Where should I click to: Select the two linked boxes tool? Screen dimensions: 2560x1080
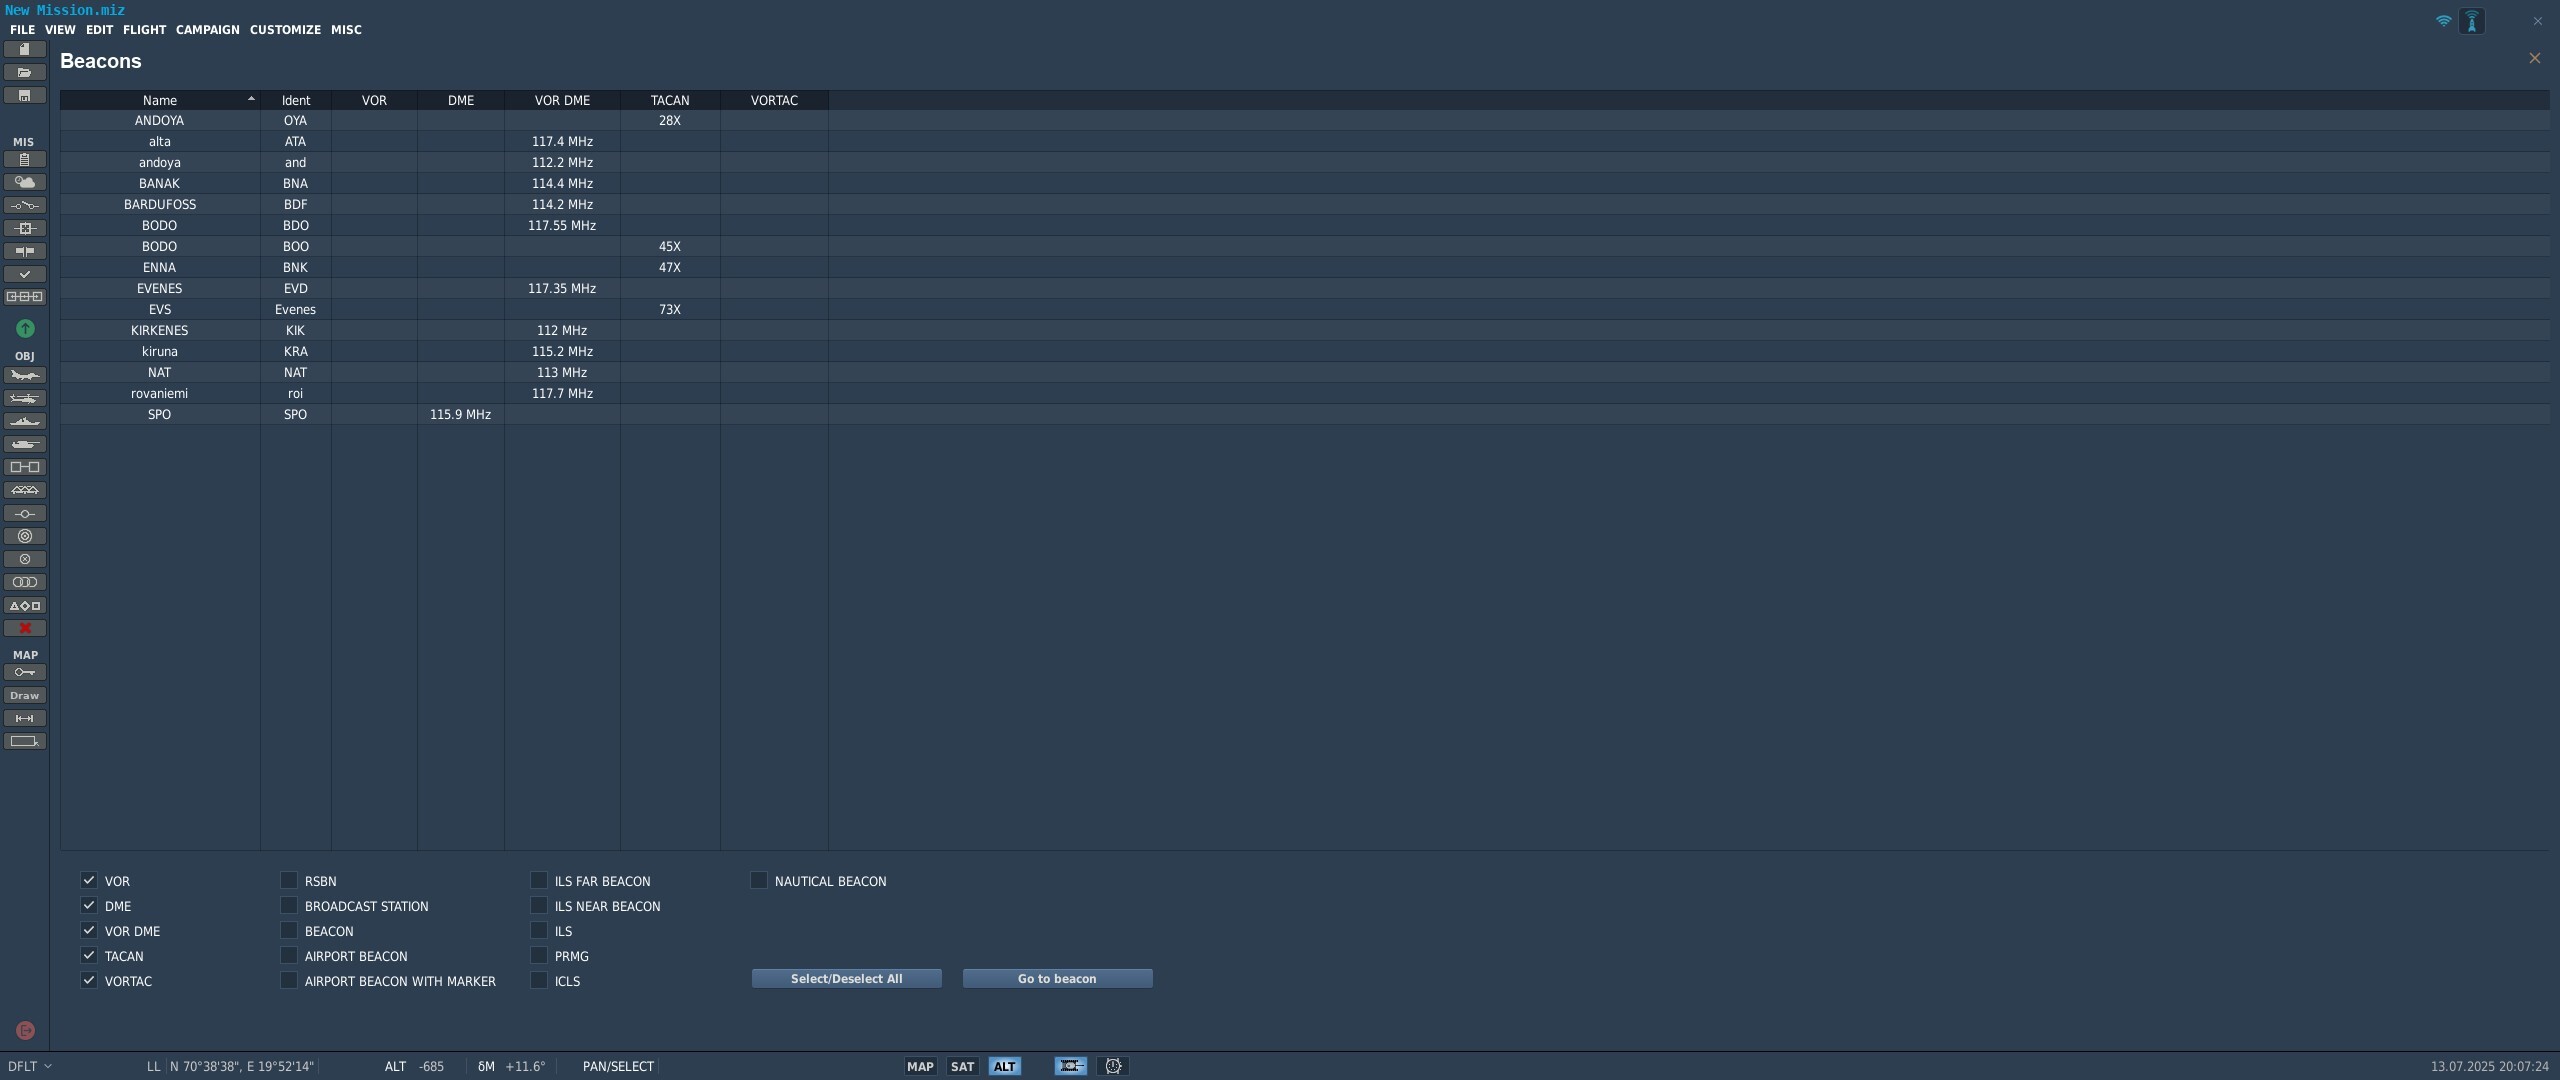(25, 467)
